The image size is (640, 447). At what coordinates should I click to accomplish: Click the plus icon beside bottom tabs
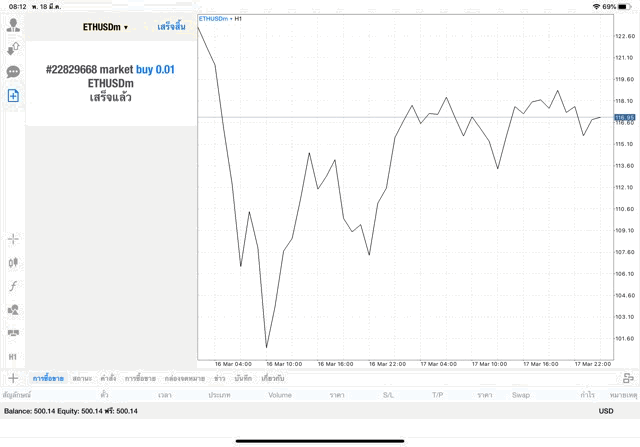(x=13, y=379)
